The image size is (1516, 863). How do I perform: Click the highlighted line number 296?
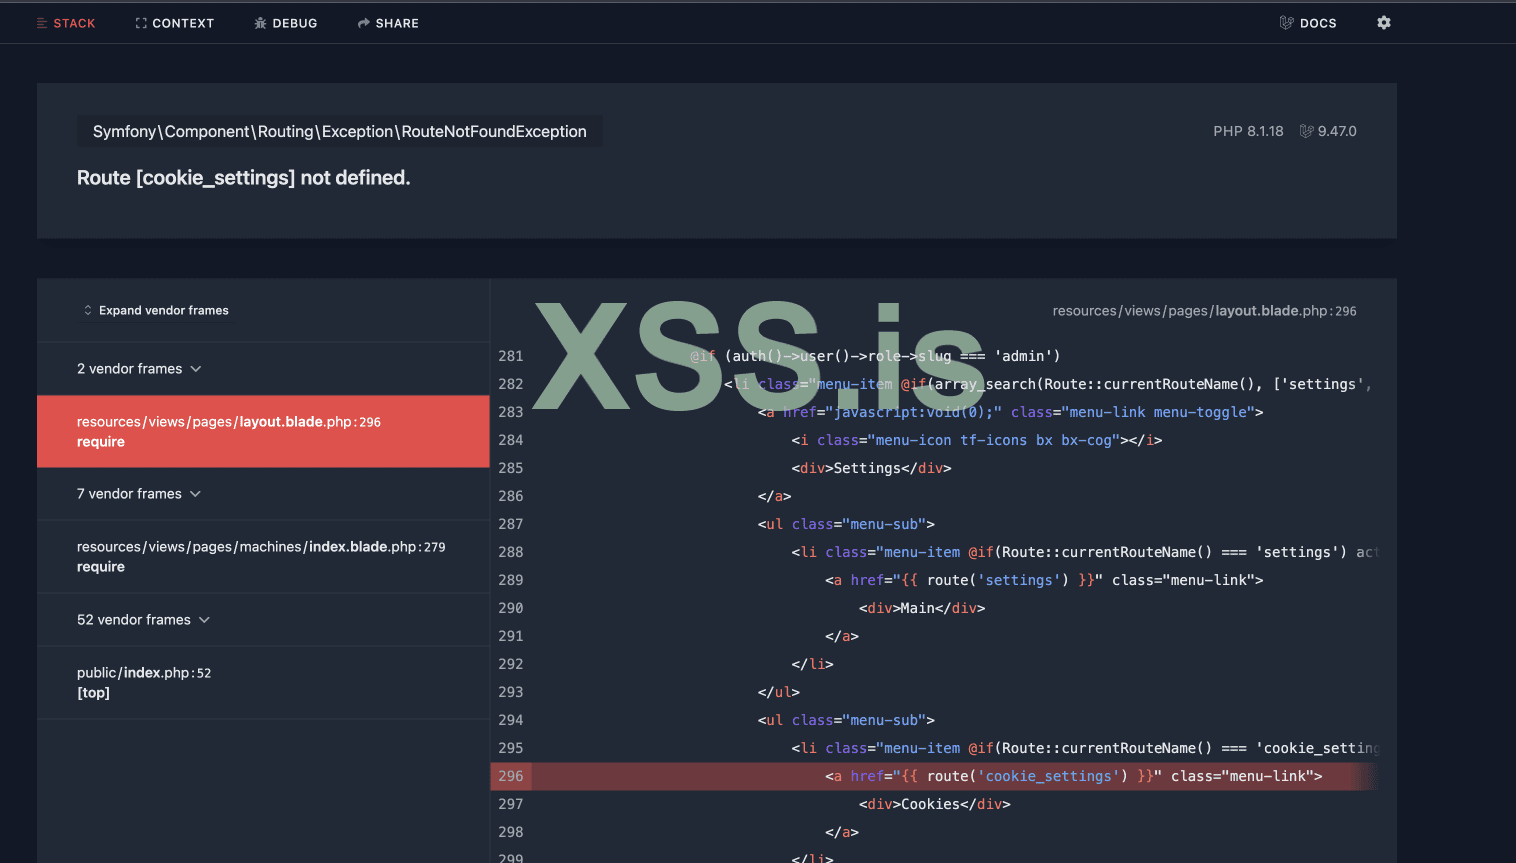511,776
